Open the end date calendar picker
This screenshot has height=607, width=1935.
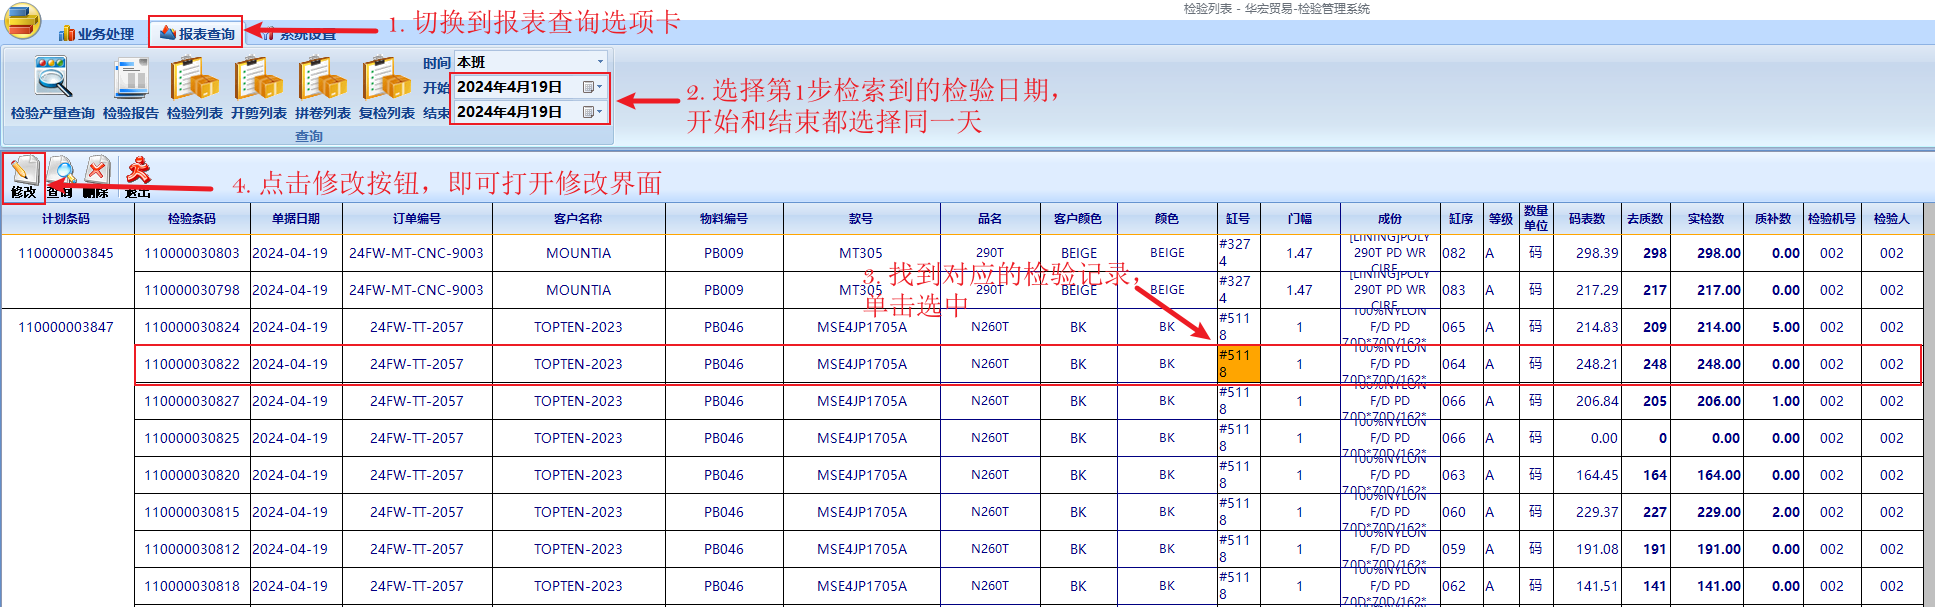591,112
